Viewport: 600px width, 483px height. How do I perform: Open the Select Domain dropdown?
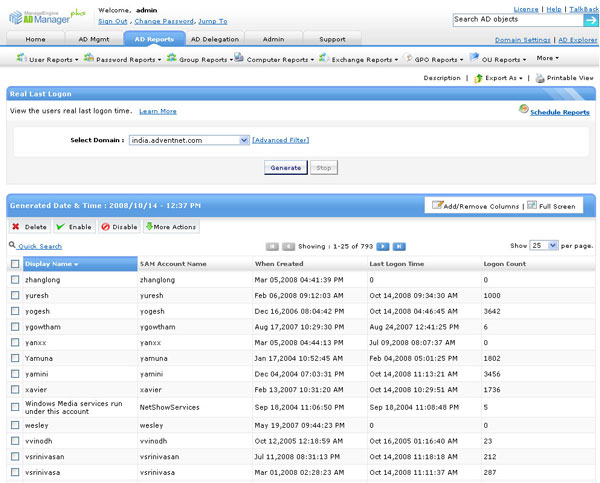pyautogui.click(x=189, y=141)
